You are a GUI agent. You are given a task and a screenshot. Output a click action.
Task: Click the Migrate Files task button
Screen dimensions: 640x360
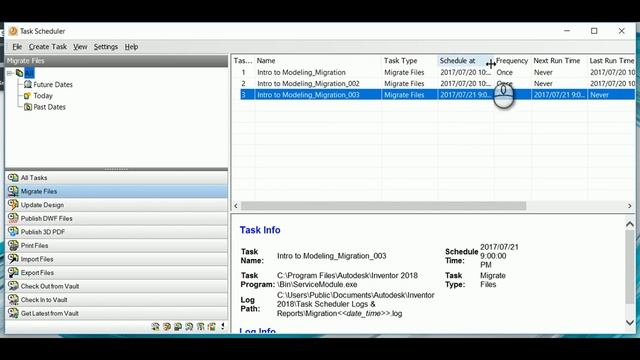coord(116,191)
